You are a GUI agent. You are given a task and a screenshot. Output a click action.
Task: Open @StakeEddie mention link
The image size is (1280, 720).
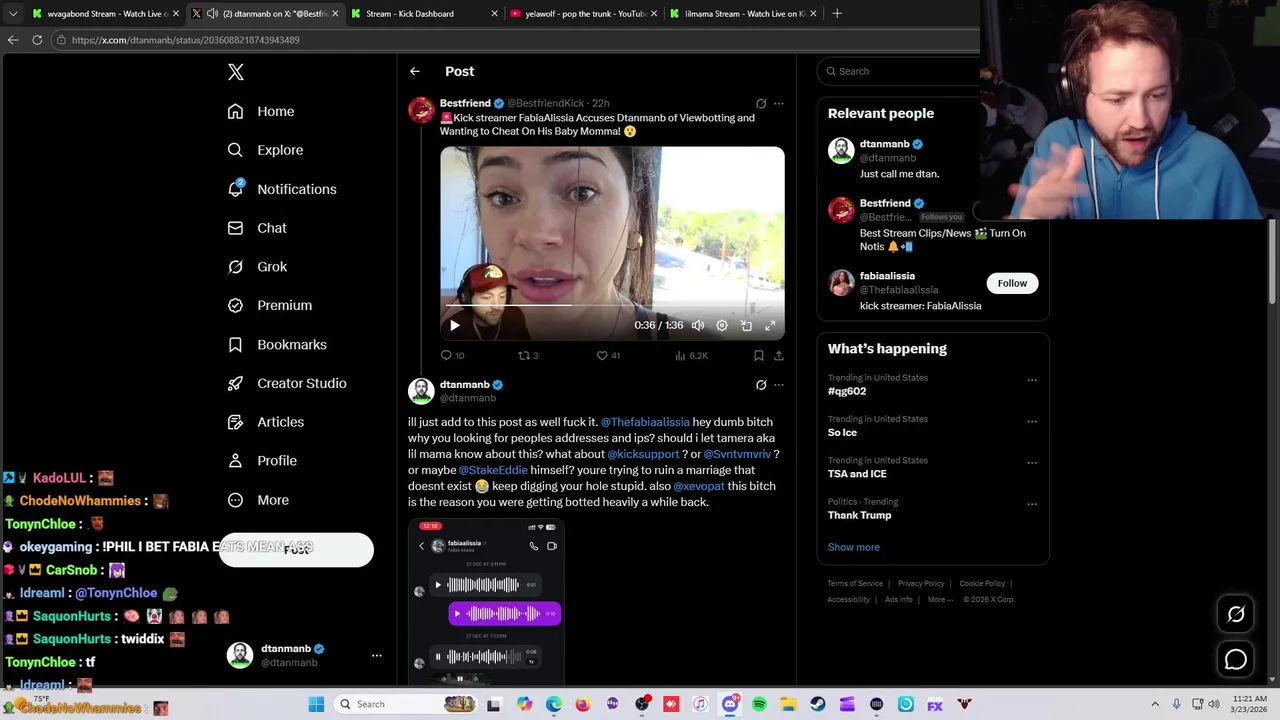pos(493,470)
